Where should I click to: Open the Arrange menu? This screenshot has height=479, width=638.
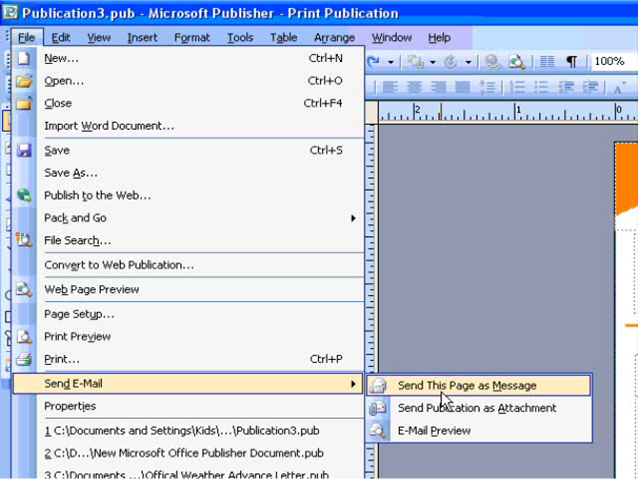point(334,38)
